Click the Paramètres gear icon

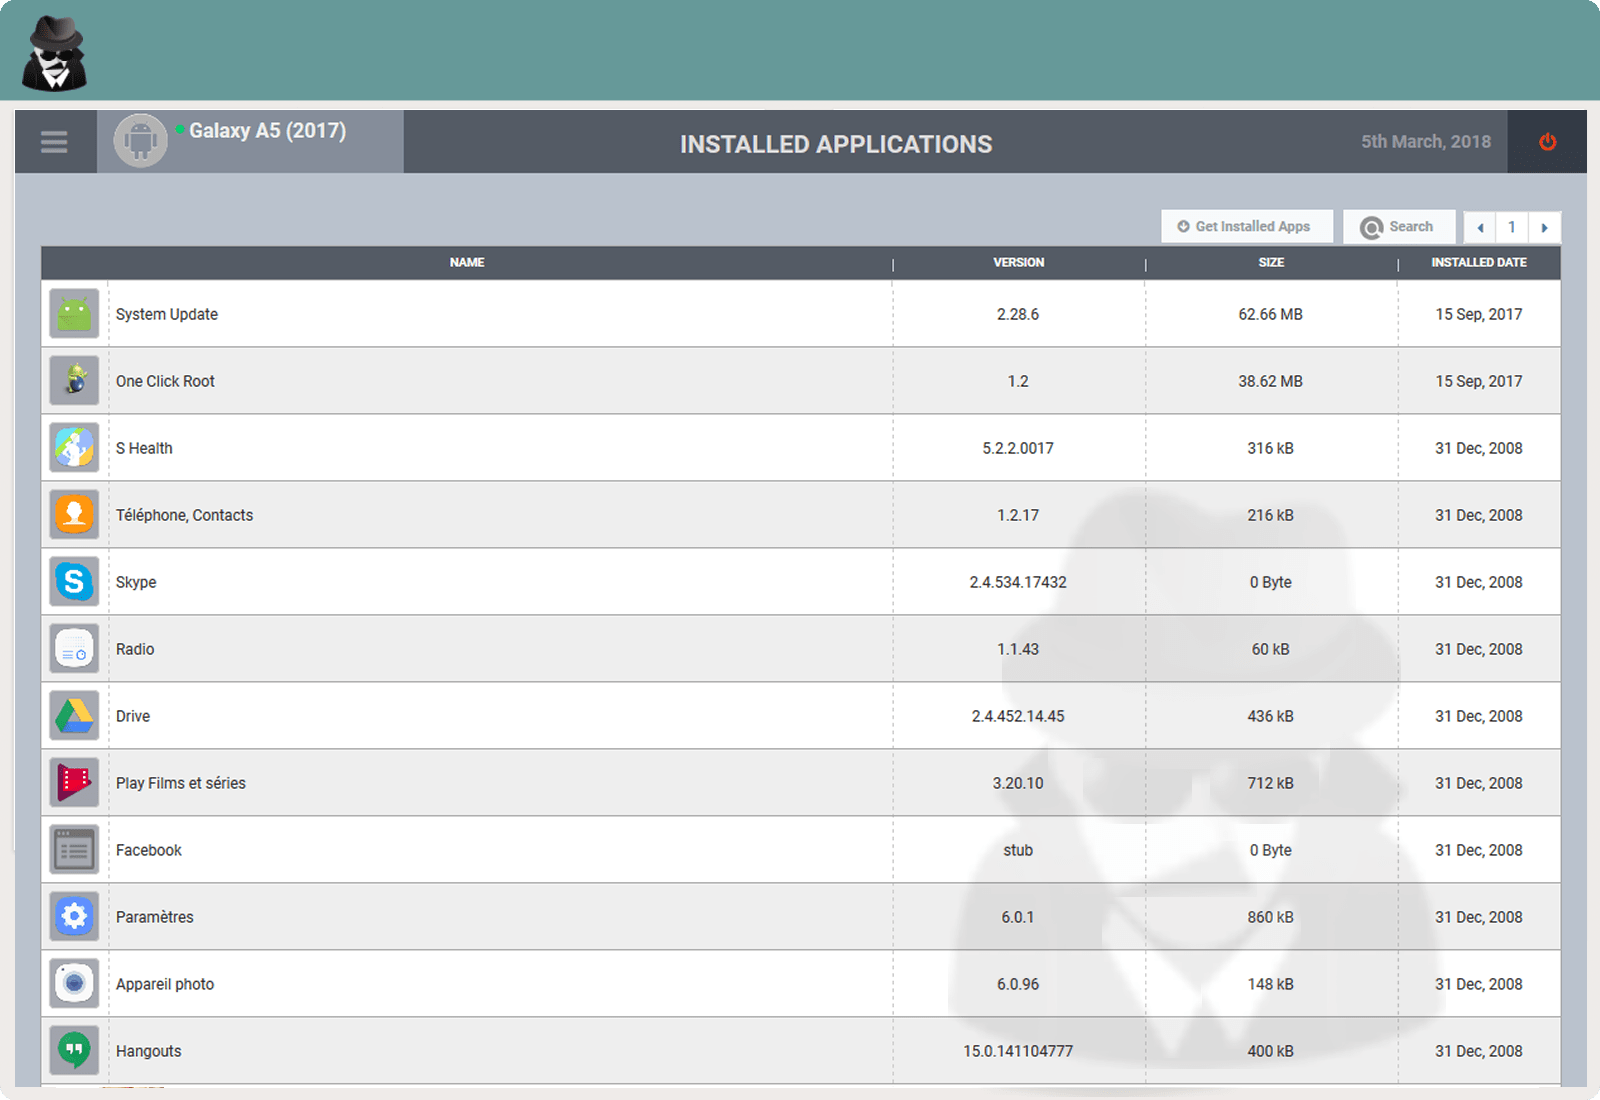(x=74, y=917)
